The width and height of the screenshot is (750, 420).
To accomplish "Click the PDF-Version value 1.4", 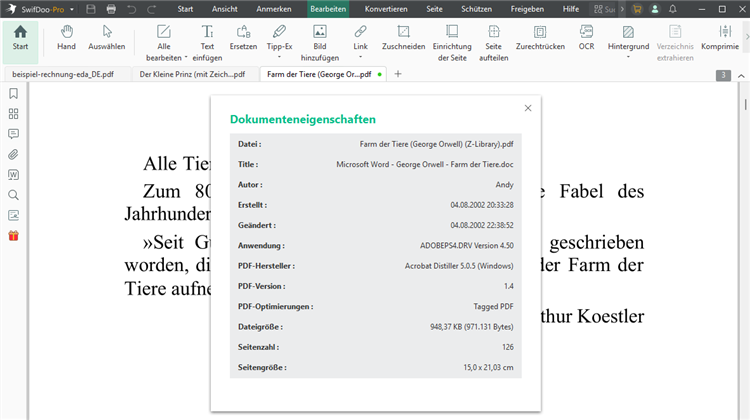I will click(509, 286).
